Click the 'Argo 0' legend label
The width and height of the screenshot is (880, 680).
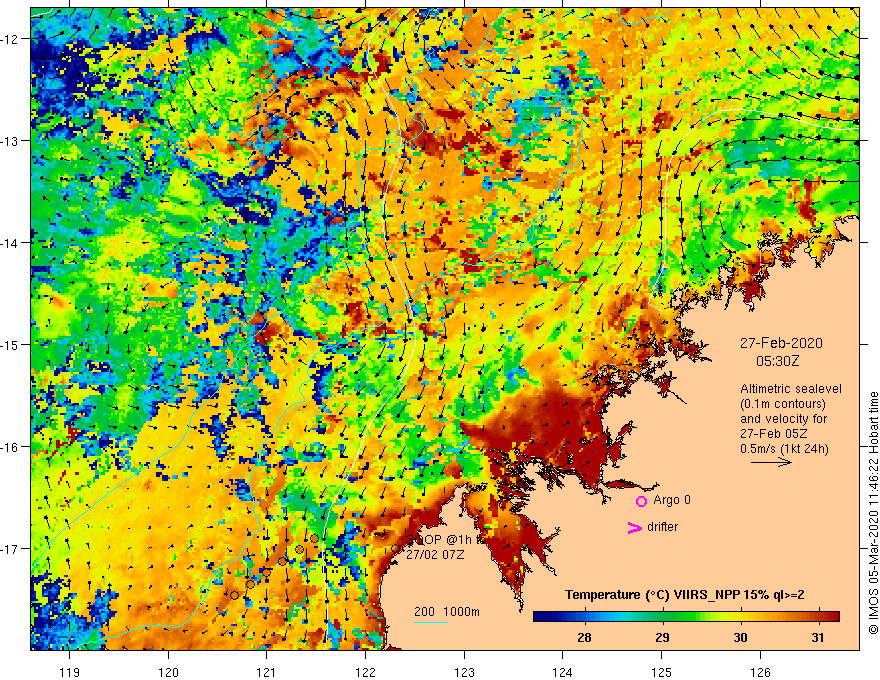pyautogui.click(x=671, y=500)
